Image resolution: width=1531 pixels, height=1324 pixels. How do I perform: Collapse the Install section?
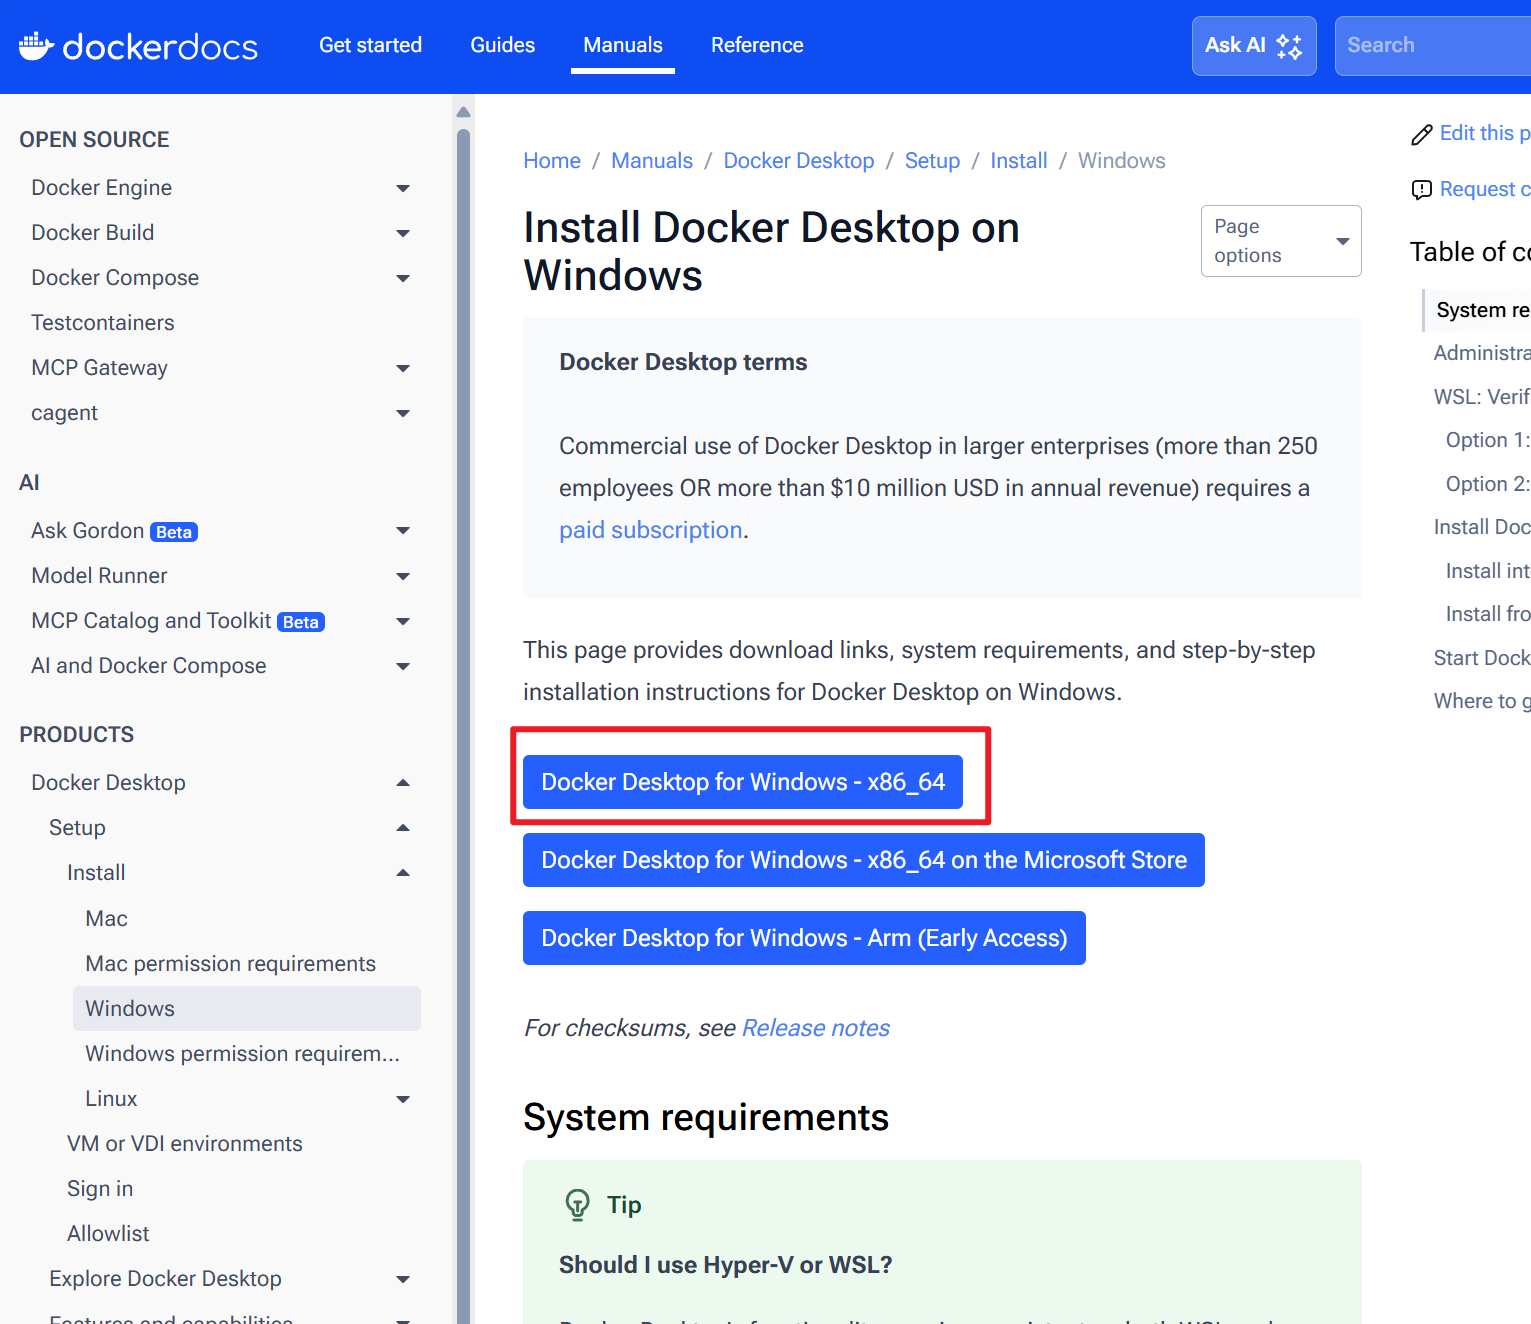(404, 872)
